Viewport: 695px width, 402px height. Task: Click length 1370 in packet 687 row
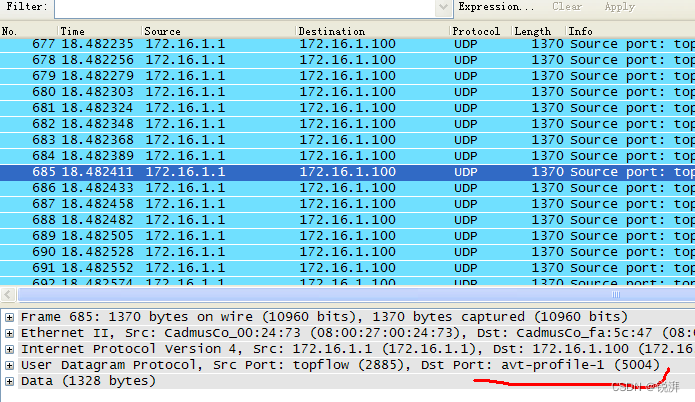coord(547,204)
